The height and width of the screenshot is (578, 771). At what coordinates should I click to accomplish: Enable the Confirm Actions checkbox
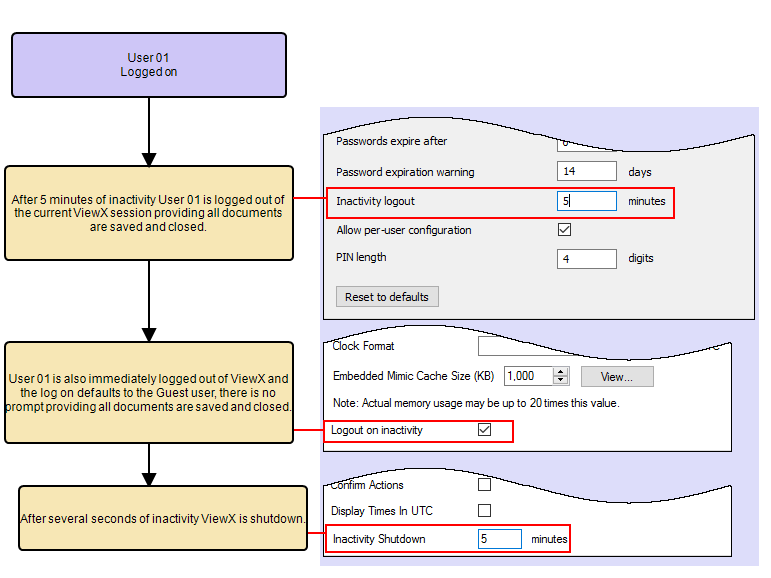485,485
